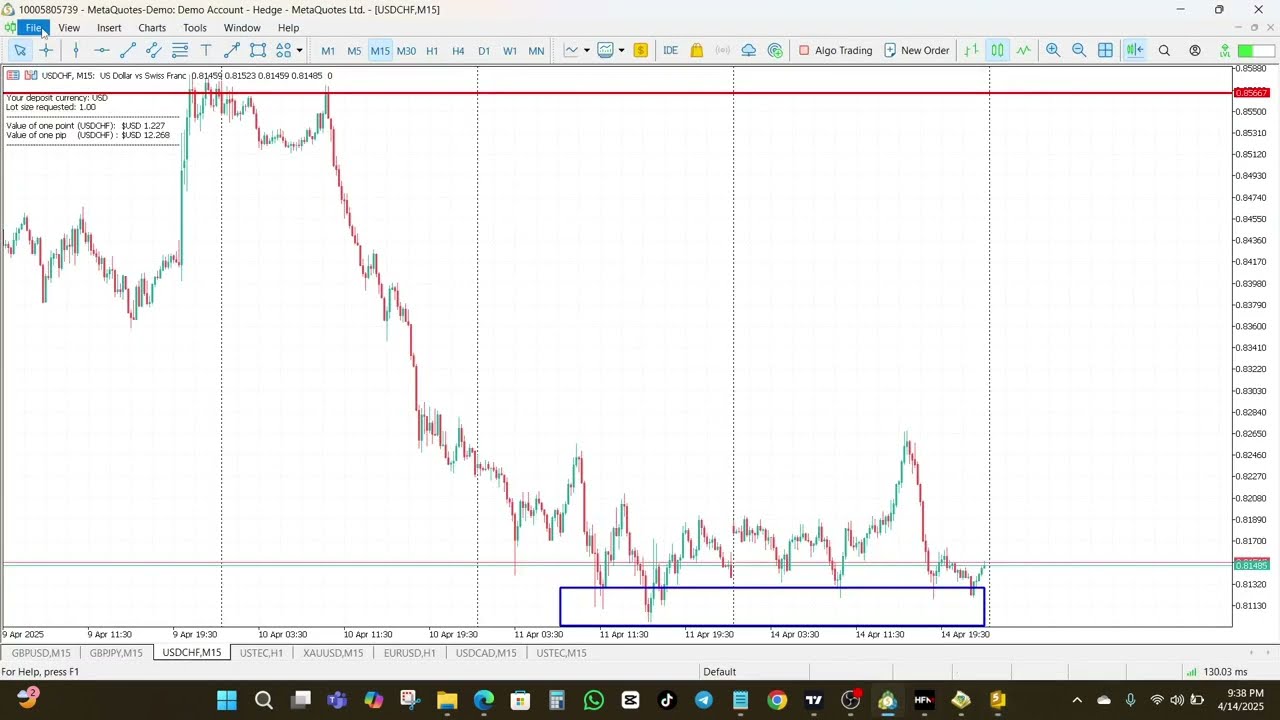Switch chart to bar chart view
This screenshot has width=1280, height=720.
971,50
